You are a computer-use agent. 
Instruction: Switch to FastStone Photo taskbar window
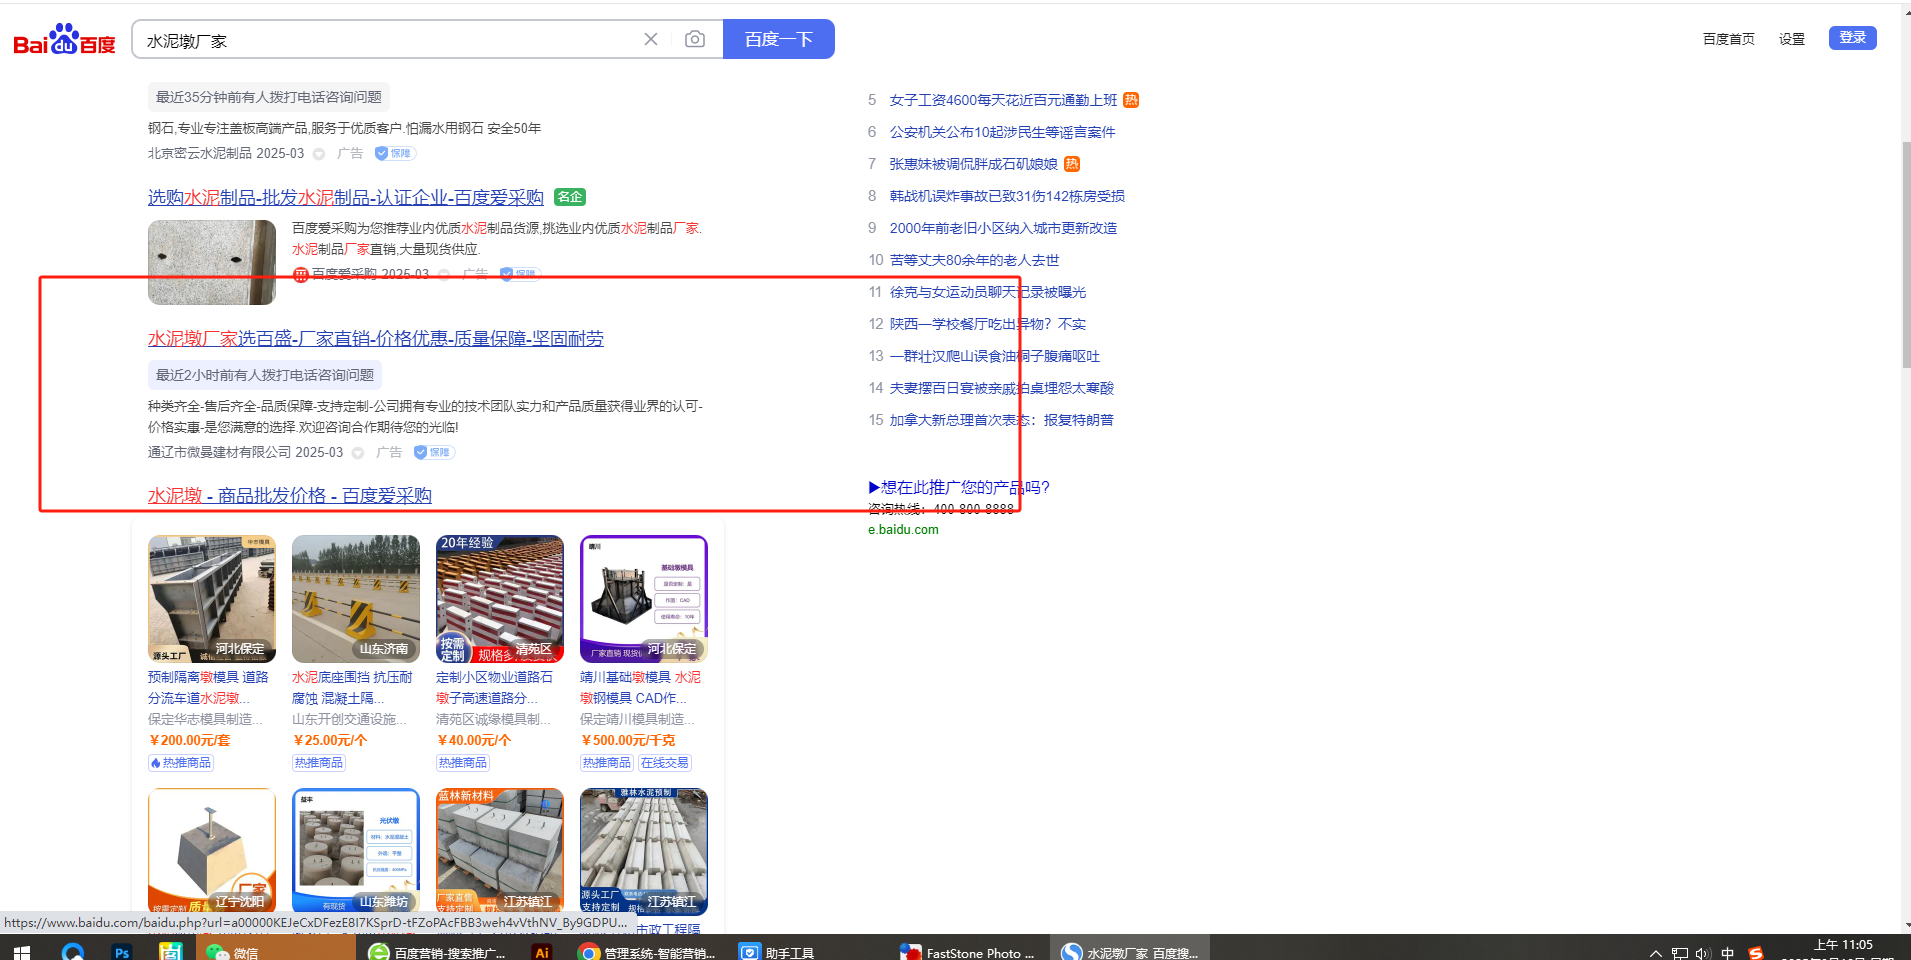[968, 952]
